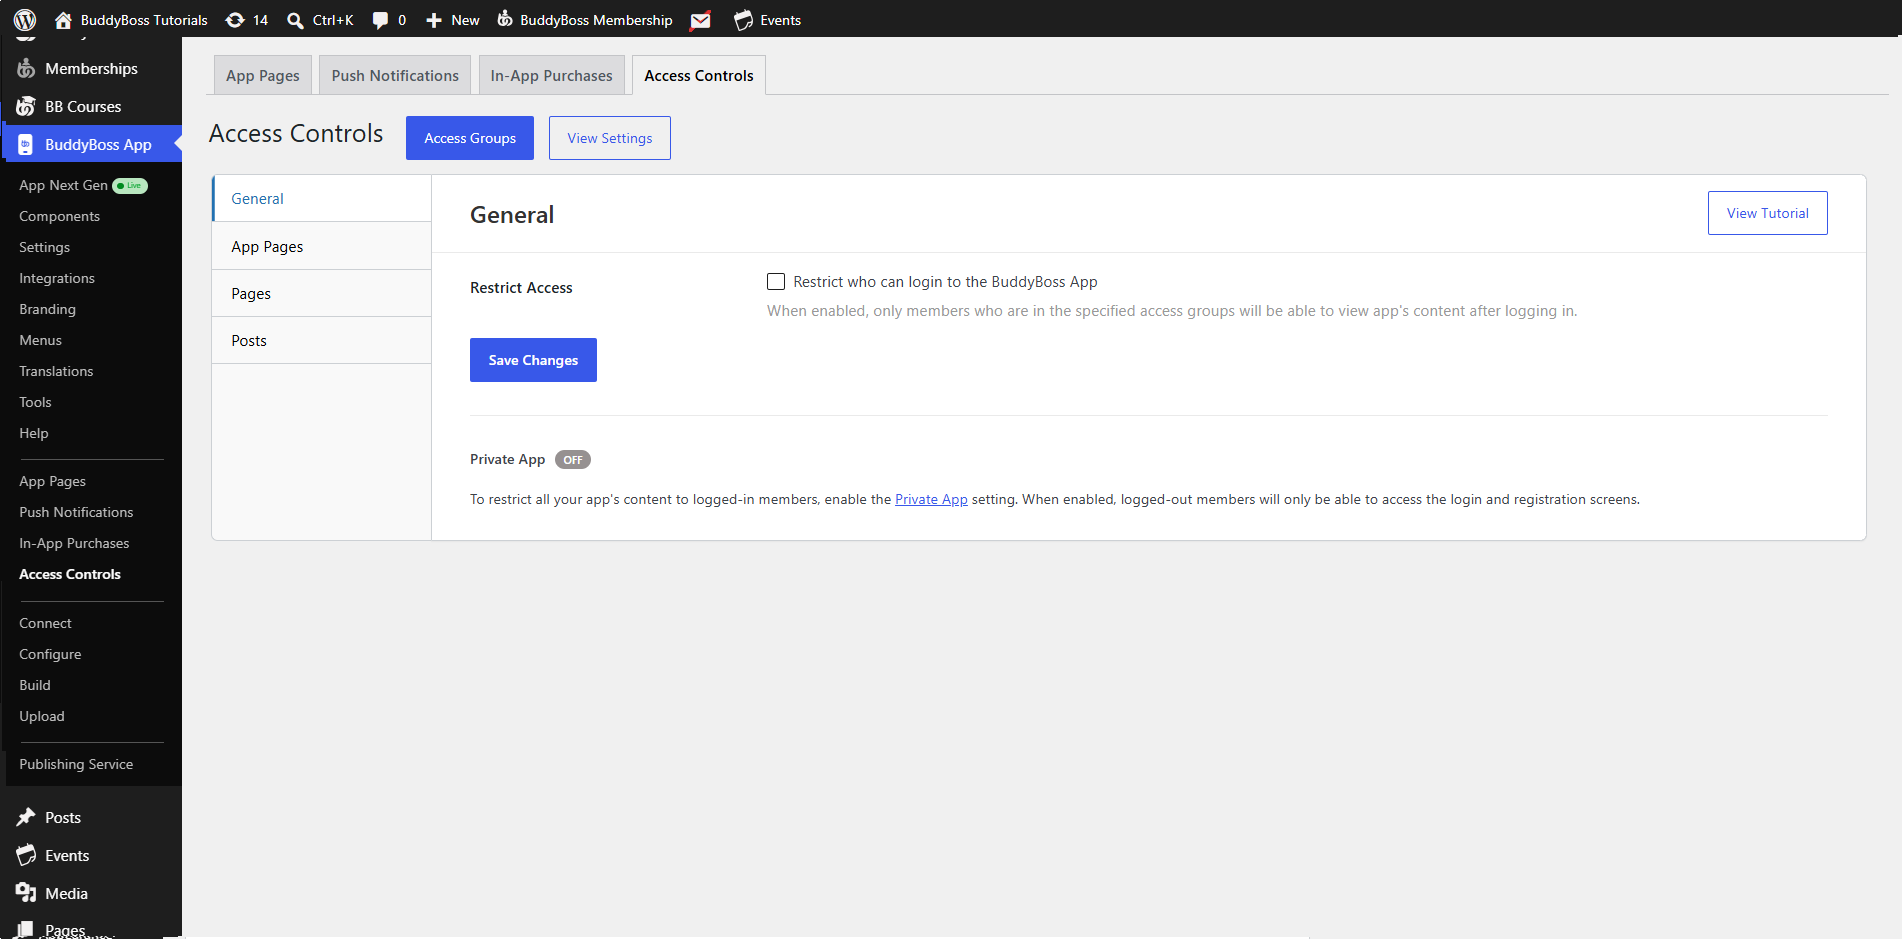
Task: Open Components submenu item
Action: coord(59,216)
